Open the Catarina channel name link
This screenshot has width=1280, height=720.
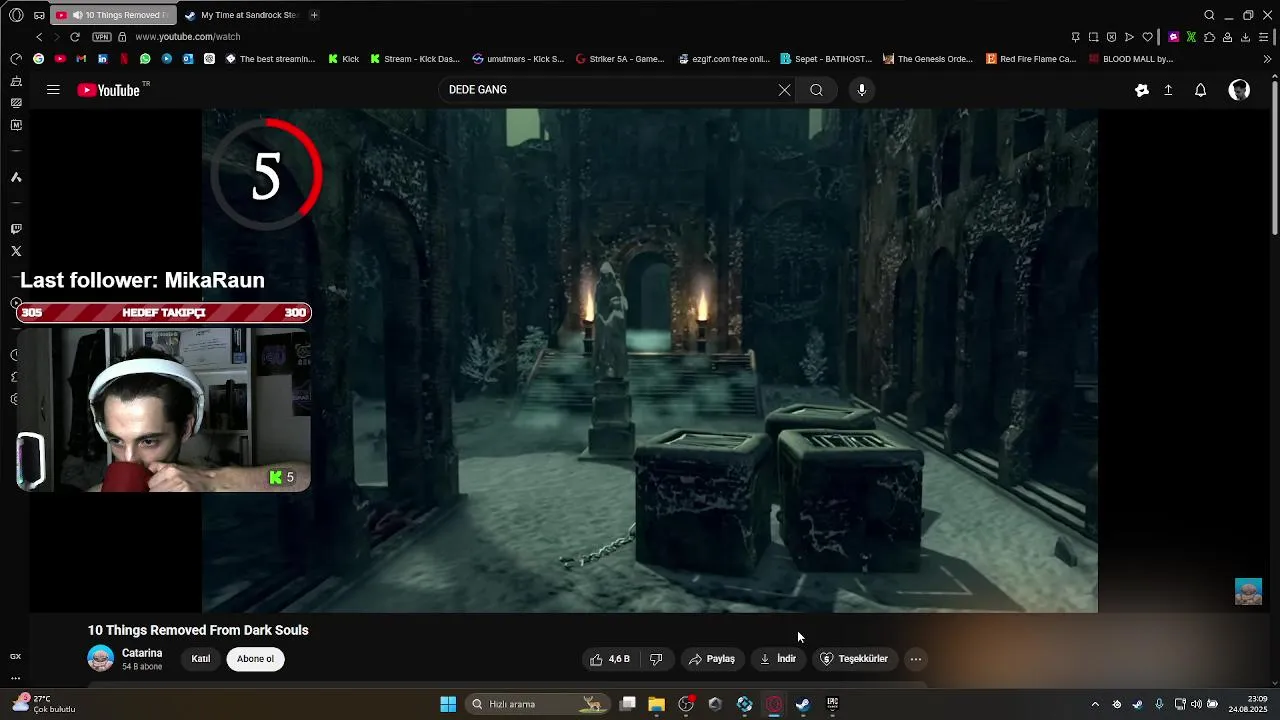point(142,653)
